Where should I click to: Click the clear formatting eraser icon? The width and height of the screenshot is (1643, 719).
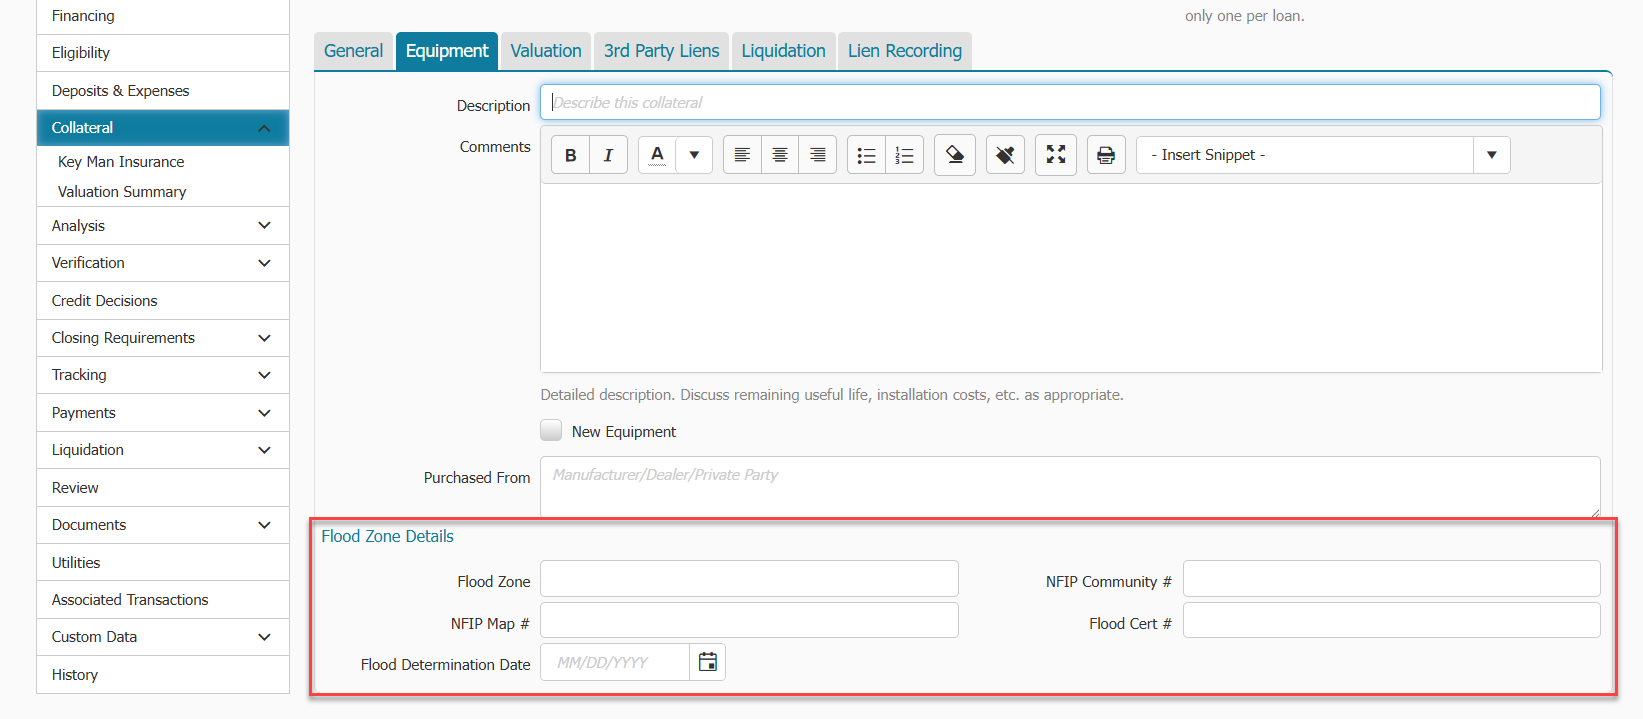tap(955, 155)
